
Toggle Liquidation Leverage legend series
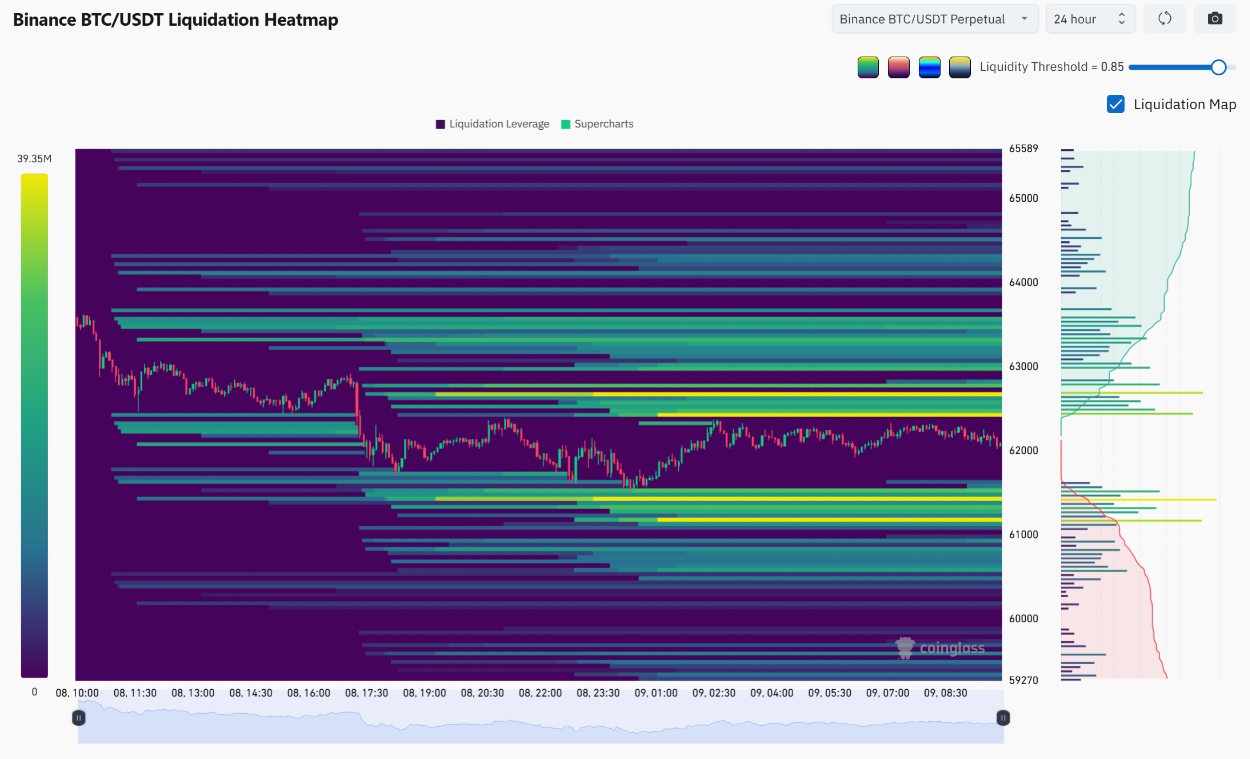(x=492, y=124)
